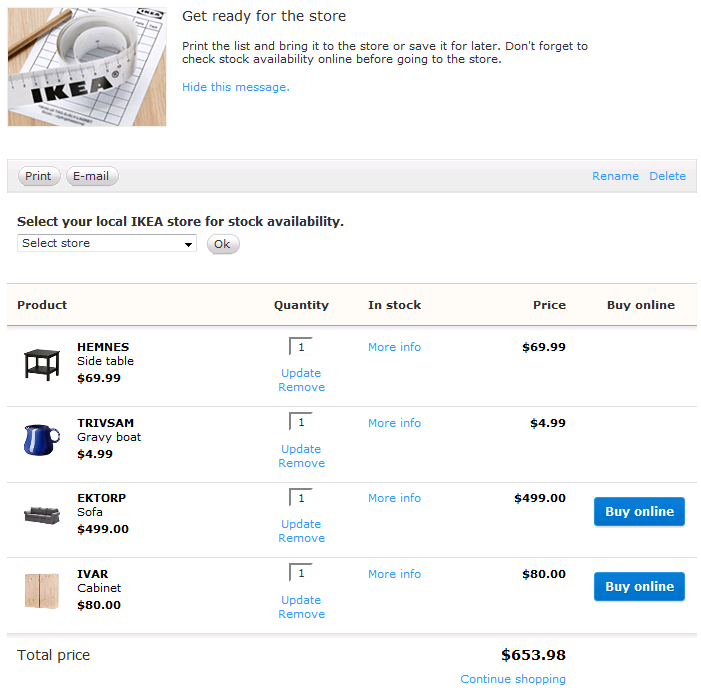Screen dimensions: 701x690
Task: Click the E-mail button
Action: 92,176
